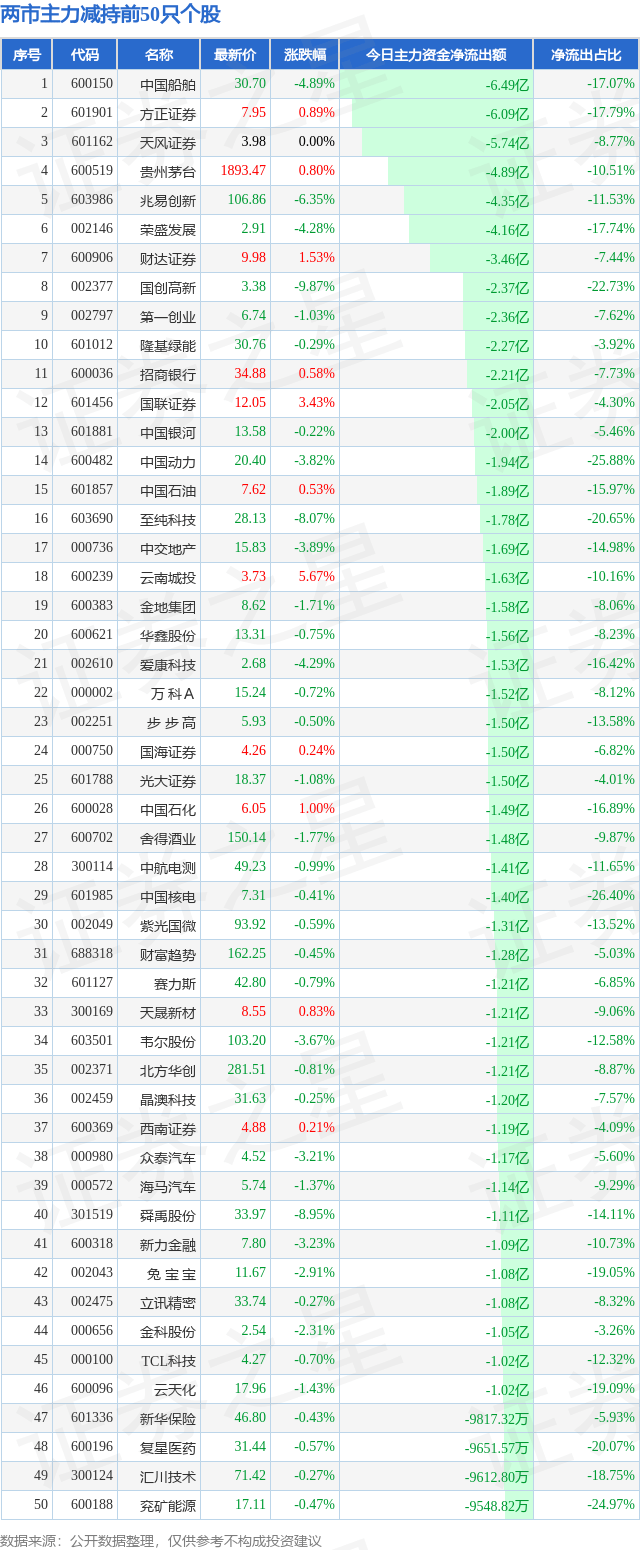The height and width of the screenshot is (1550, 640).
Task: Select 云天化 in the name column
Action: [x=175, y=1389]
